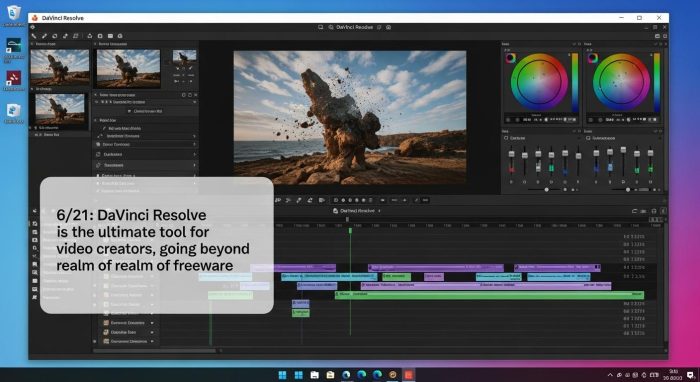Image resolution: width=700 pixels, height=382 pixels.
Task: Click the flag marker icon in the timeline toolbar
Action: (x=321, y=200)
